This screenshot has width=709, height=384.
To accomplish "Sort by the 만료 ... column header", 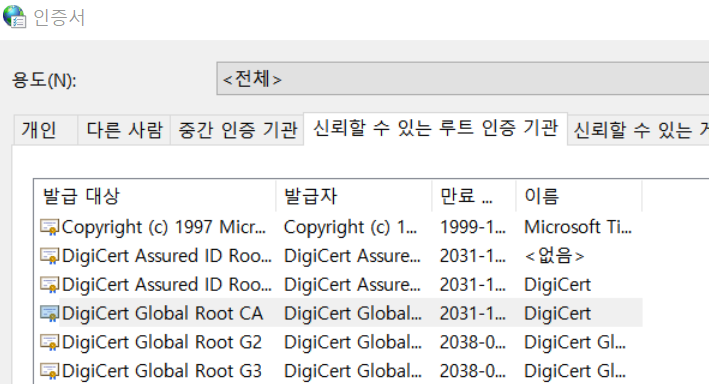I will pos(474,196).
